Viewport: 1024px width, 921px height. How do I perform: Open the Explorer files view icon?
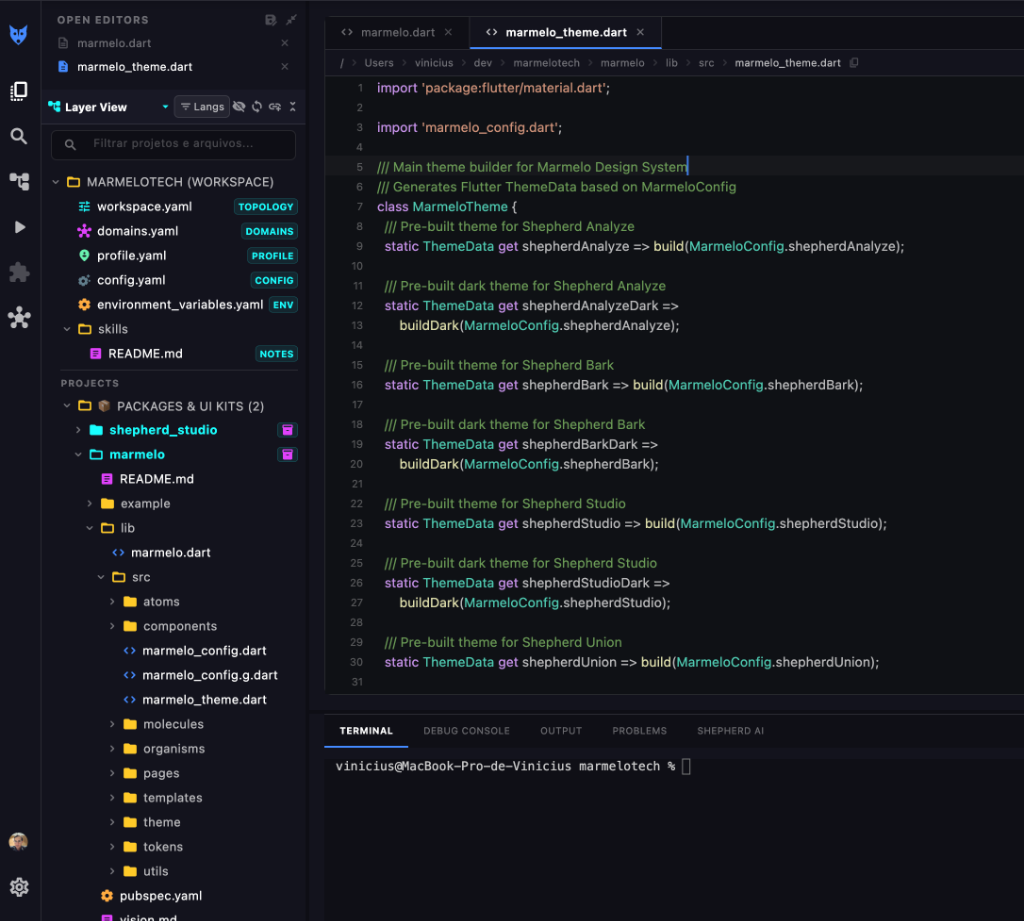point(19,91)
